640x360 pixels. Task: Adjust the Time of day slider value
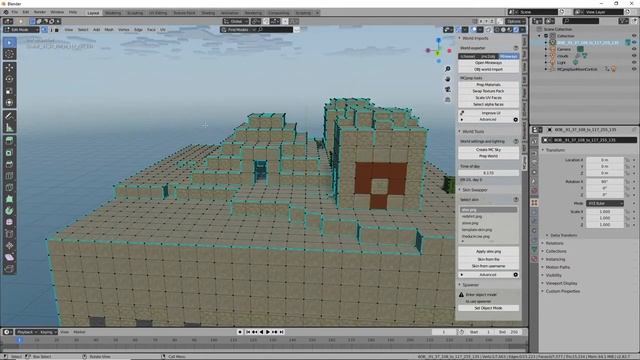point(489,173)
